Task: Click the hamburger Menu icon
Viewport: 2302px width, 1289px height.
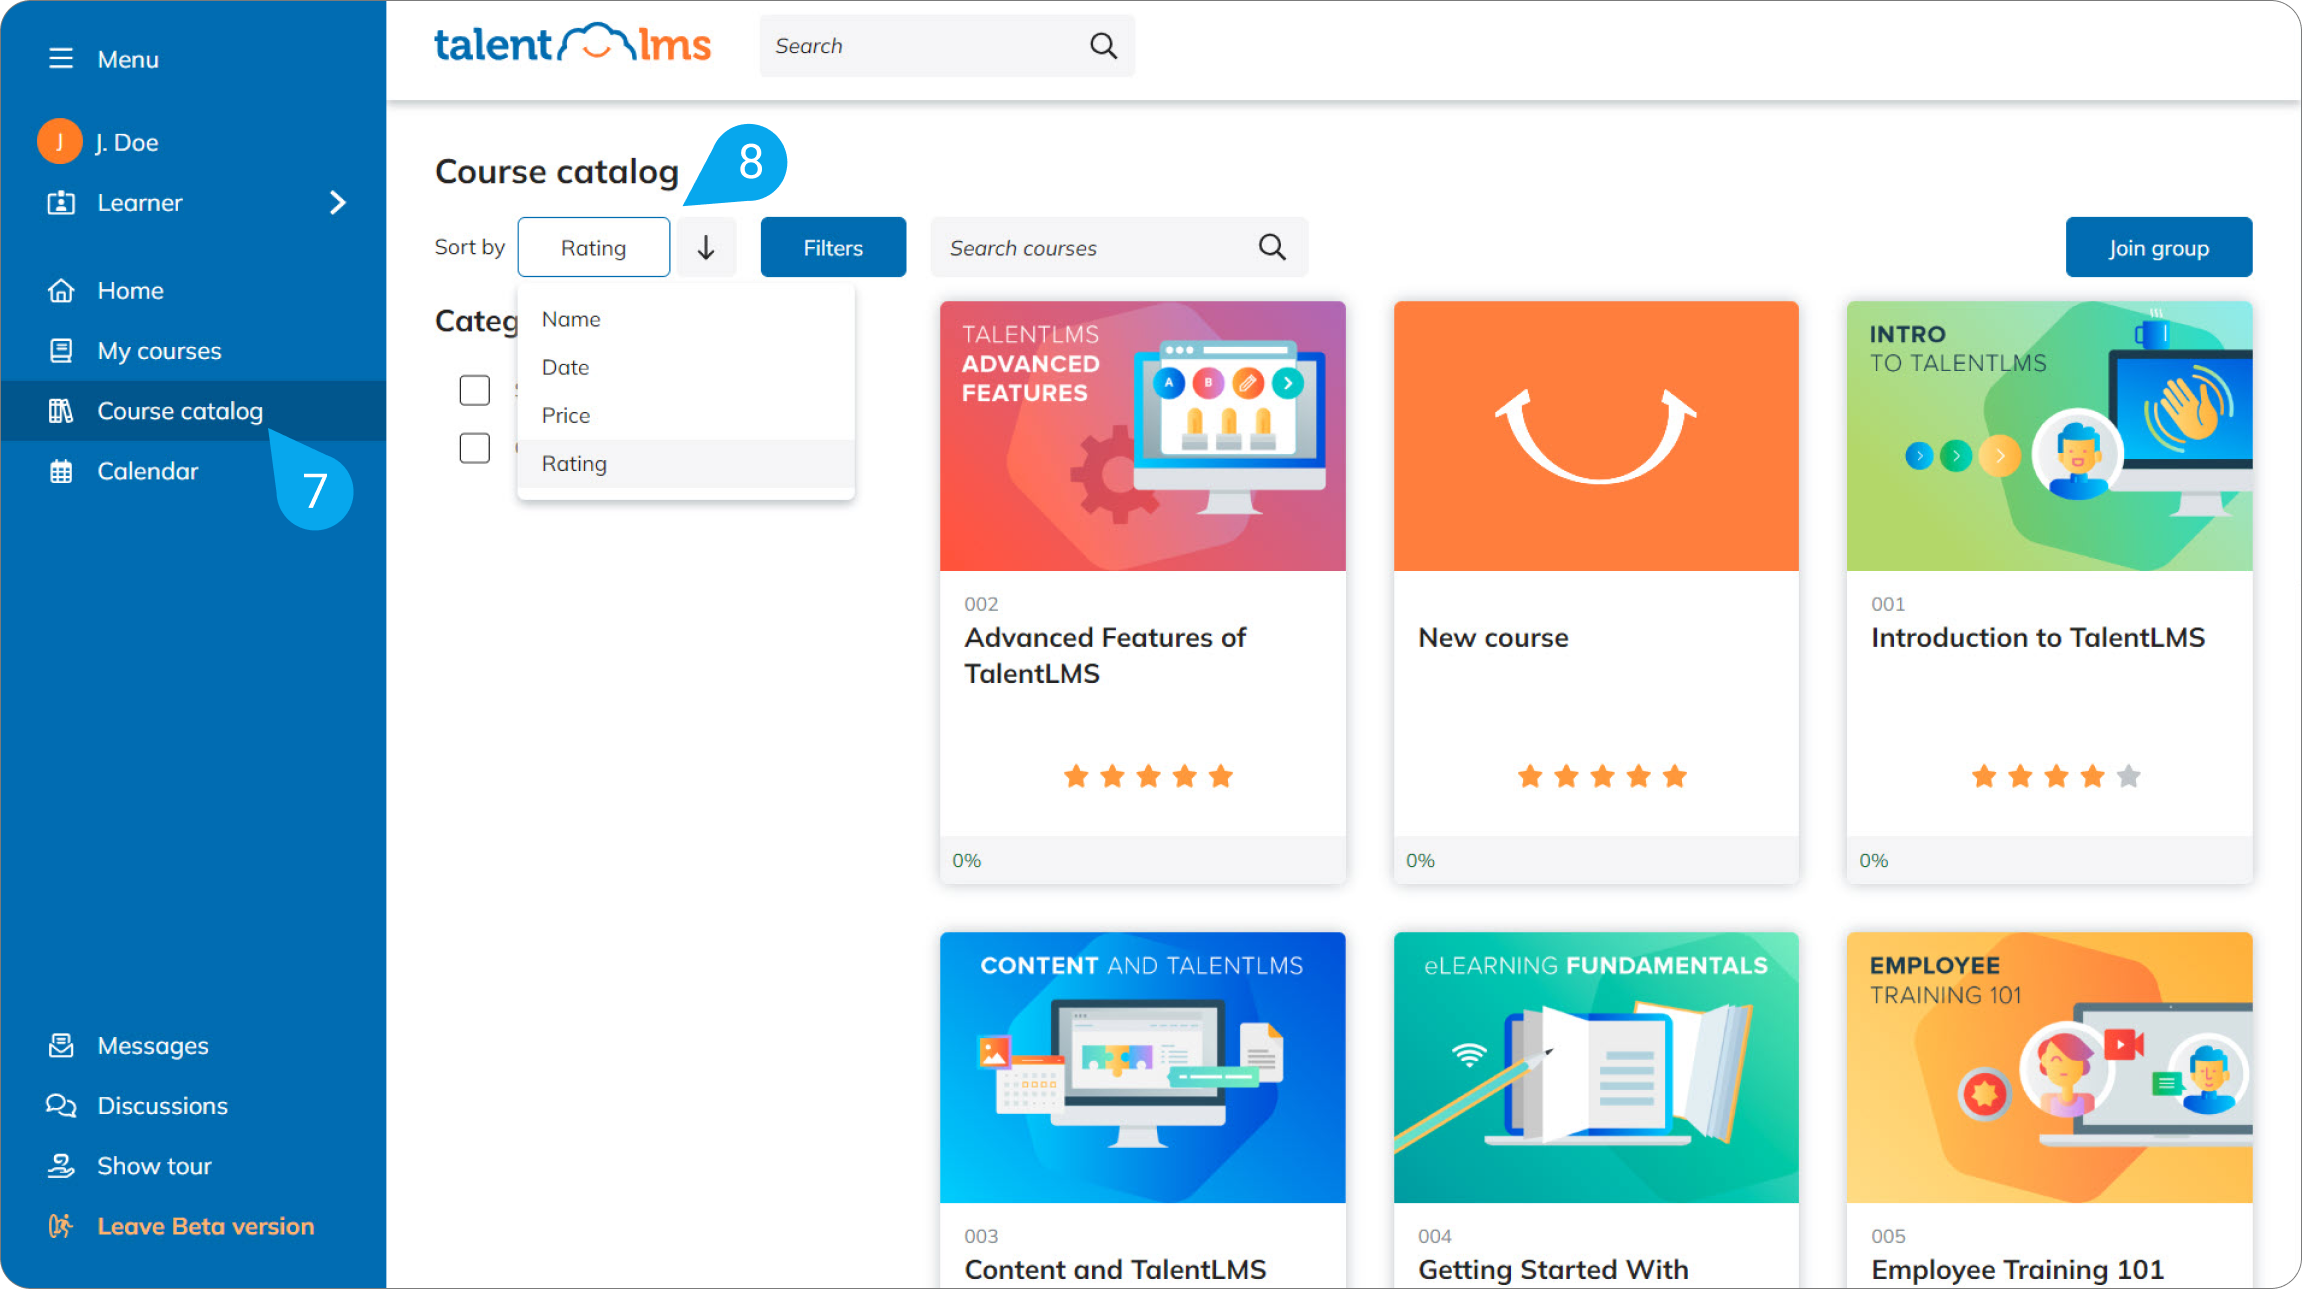Action: (61, 58)
